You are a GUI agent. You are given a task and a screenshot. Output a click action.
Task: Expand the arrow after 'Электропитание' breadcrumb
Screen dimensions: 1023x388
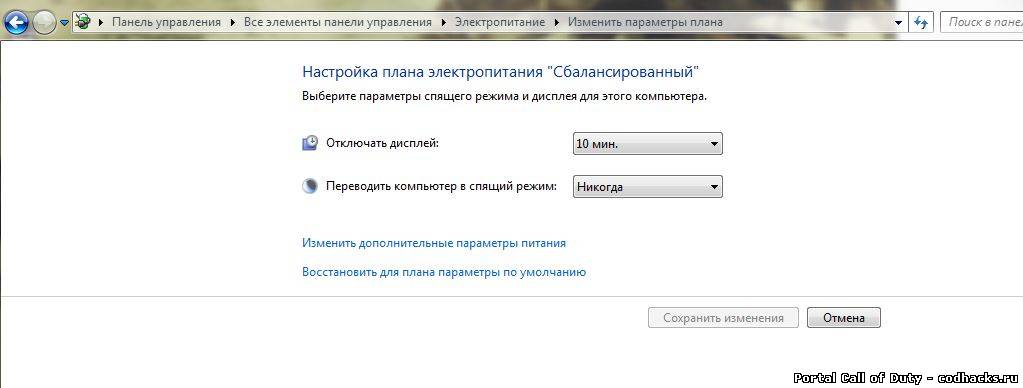pyautogui.click(x=557, y=22)
